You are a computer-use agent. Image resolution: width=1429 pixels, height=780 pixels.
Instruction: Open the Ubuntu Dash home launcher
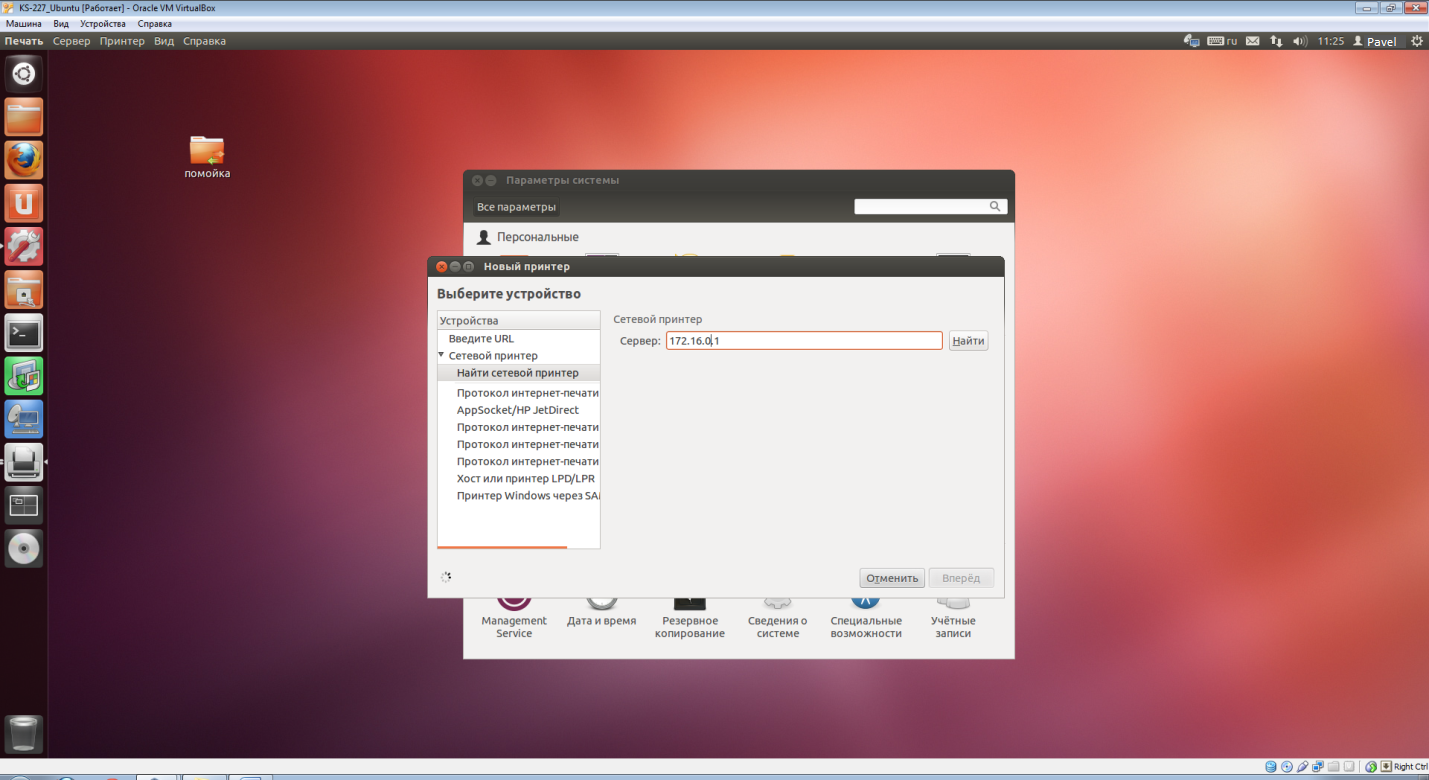click(x=24, y=74)
